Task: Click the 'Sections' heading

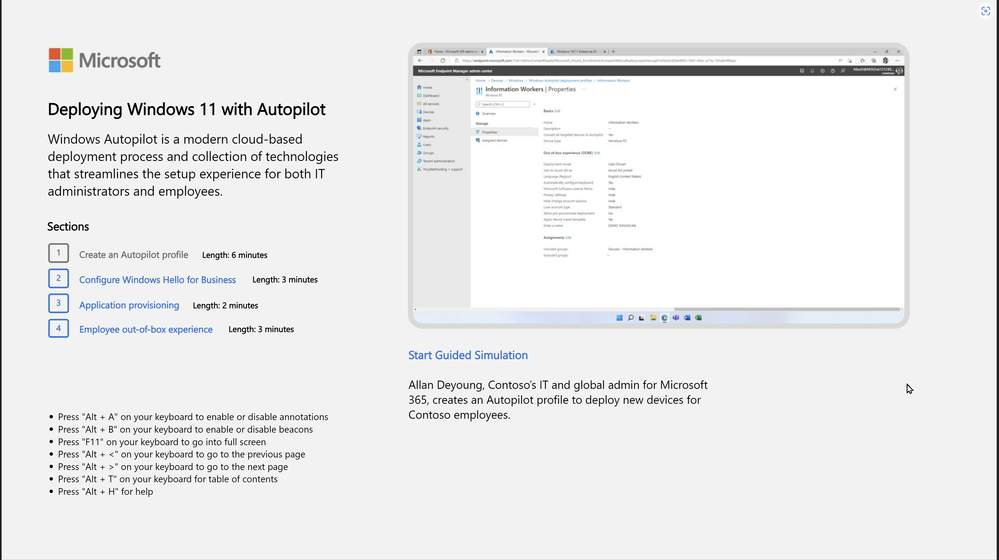Action: (x=68, y=227)
